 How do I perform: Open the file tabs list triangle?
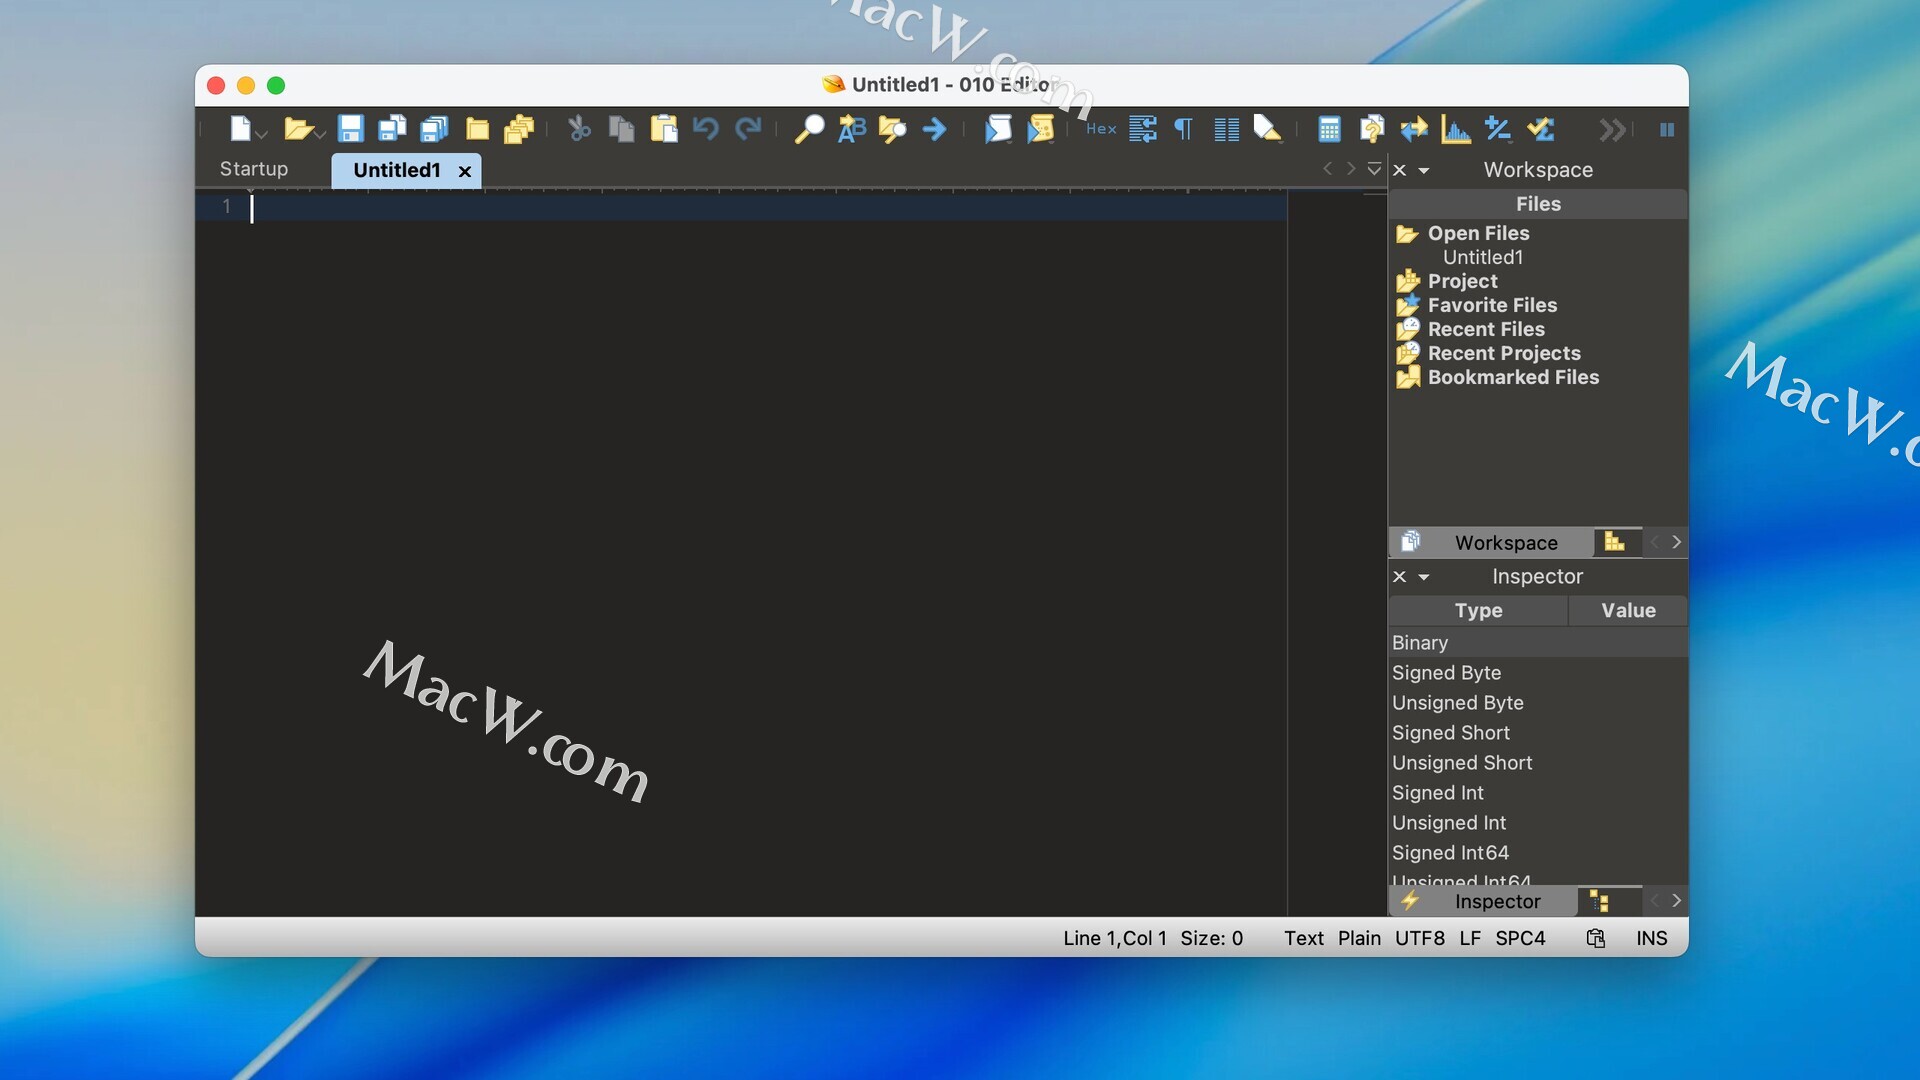click(1374, 169)
